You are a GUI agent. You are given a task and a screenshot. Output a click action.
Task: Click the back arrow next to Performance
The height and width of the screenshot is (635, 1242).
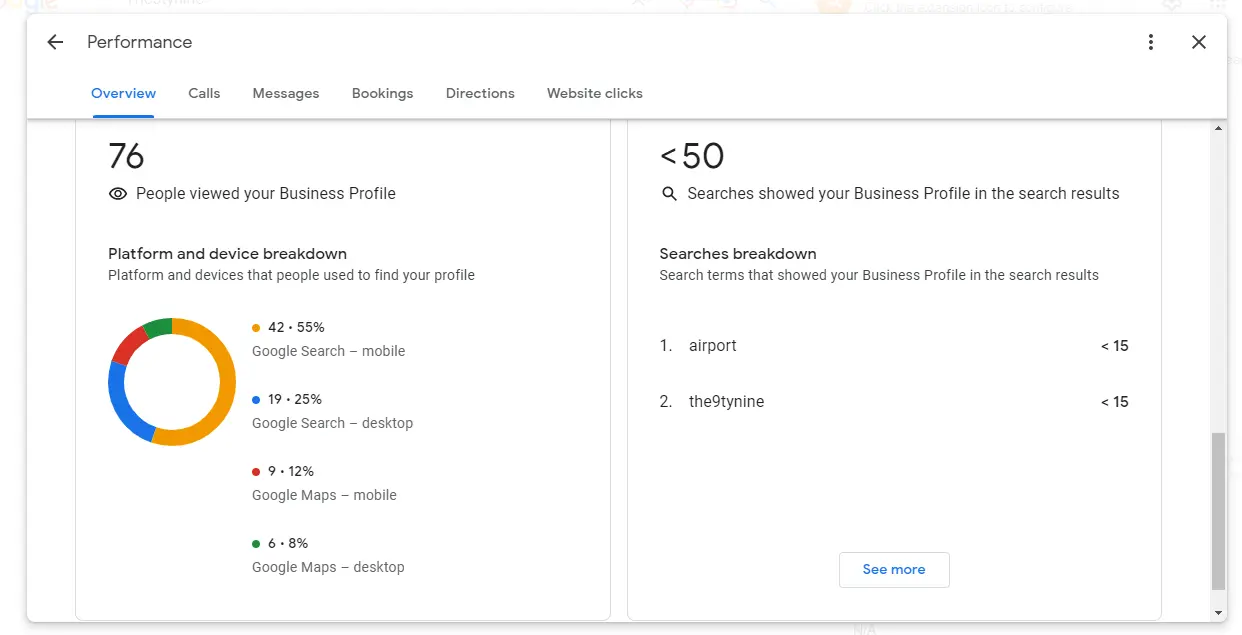55,42
